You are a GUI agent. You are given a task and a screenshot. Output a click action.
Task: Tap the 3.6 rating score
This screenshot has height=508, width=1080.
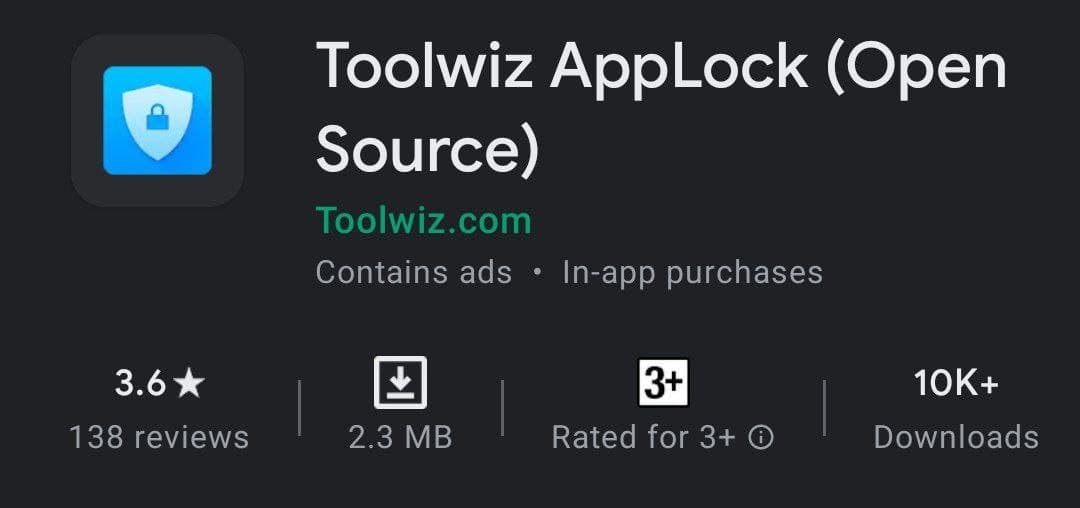(140, 383)
